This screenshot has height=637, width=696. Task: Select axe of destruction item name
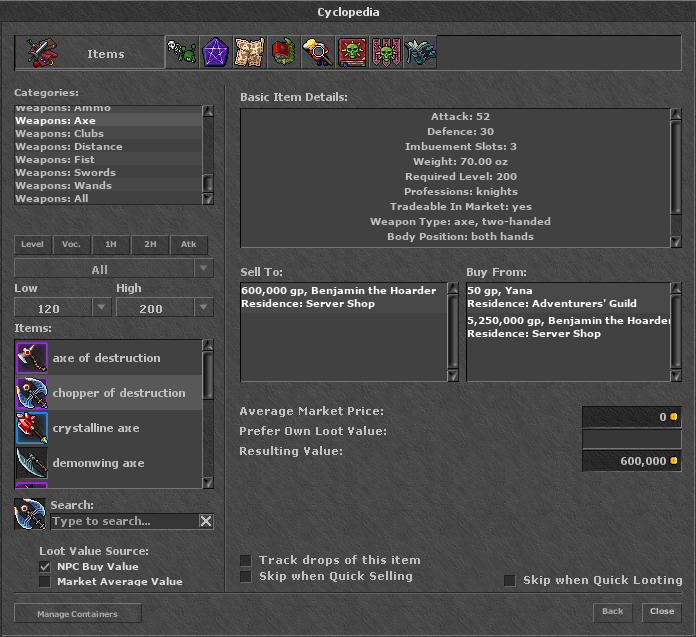click(107, 358)
